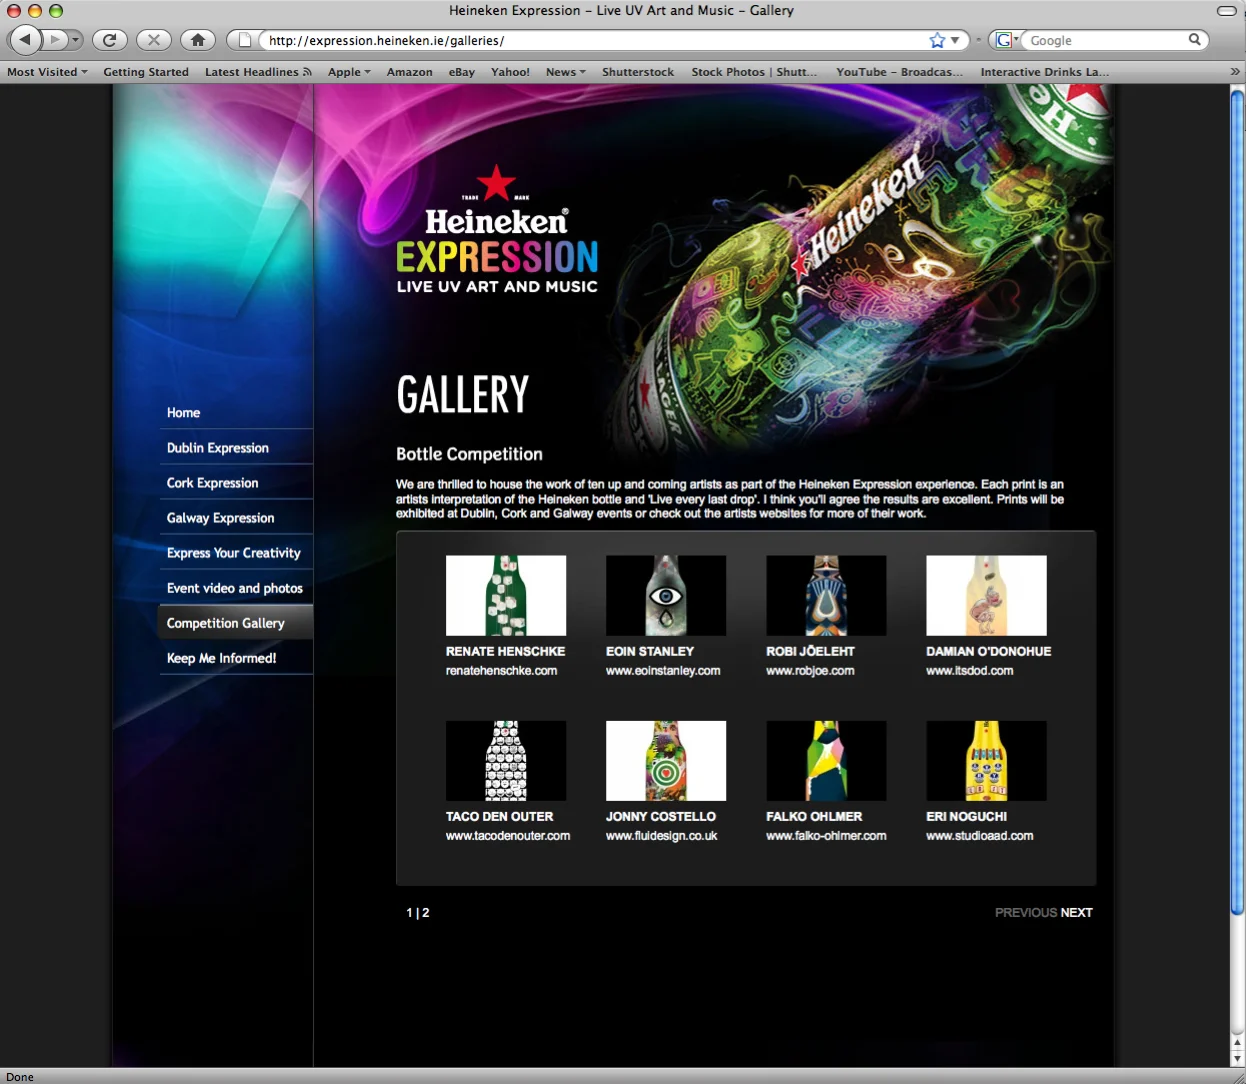Open Express Your Creativity page

[236, 552]
